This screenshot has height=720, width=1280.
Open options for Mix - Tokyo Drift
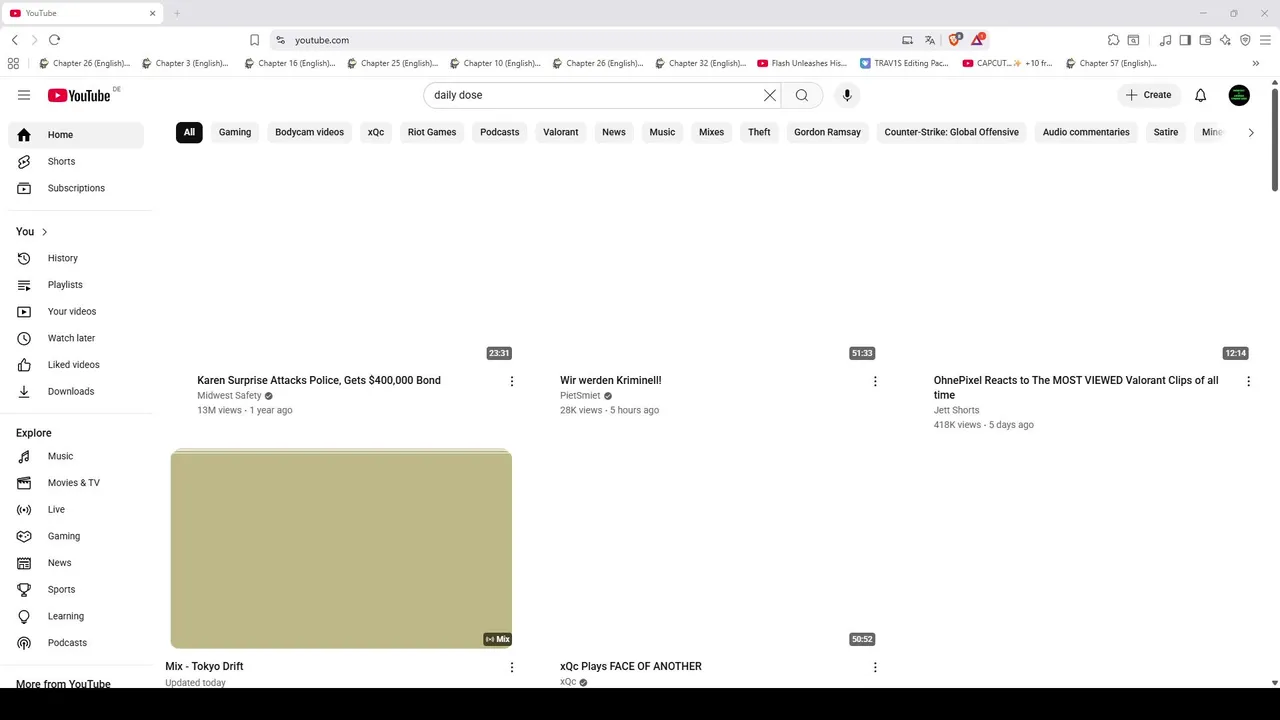pos(512,667)
